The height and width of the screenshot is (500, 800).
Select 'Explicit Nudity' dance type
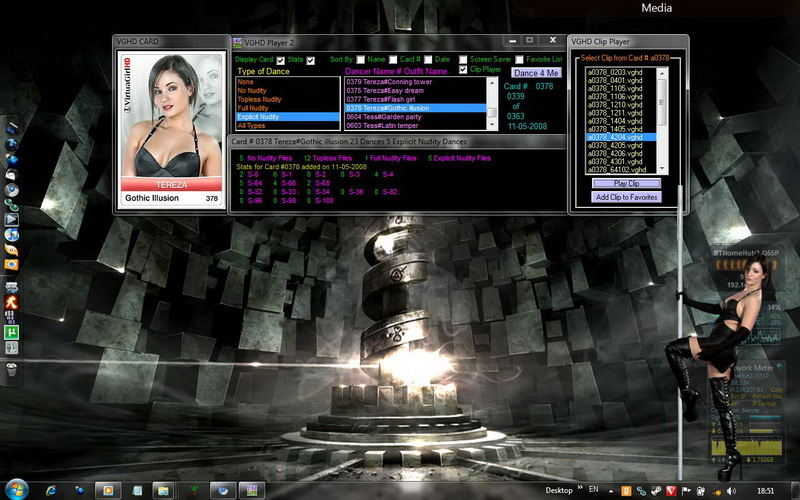pos(288,116)
